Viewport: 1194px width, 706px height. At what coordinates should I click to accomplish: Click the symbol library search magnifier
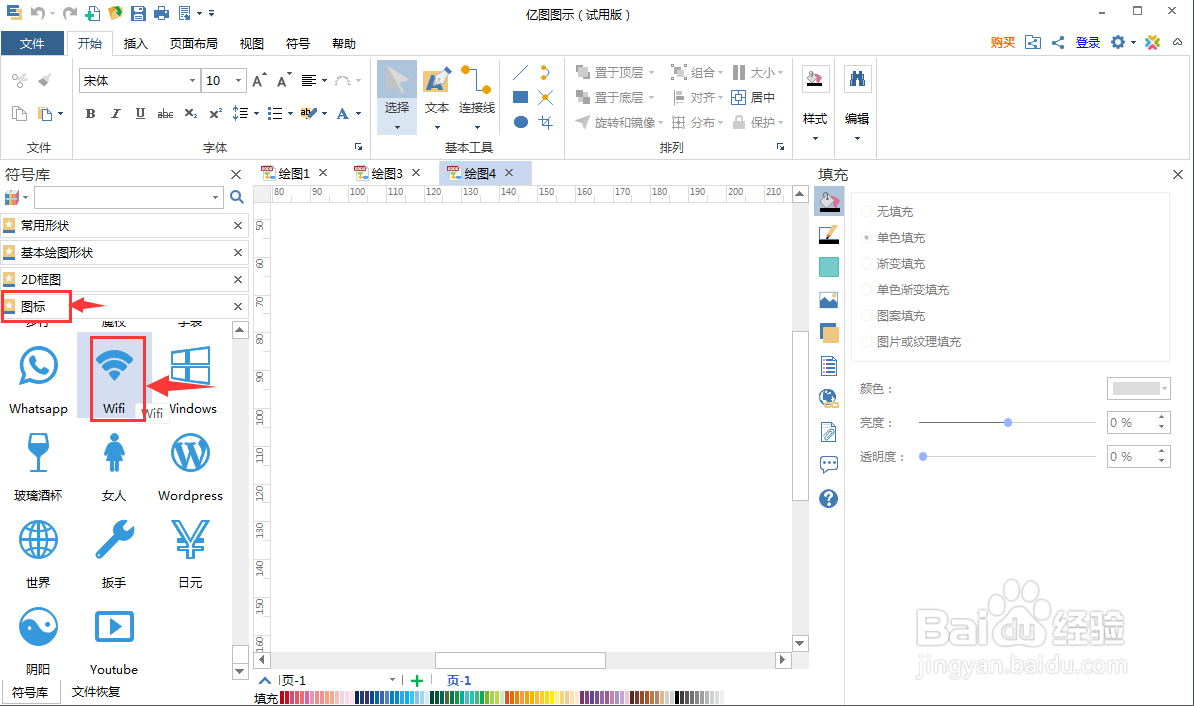coord(237,197)
